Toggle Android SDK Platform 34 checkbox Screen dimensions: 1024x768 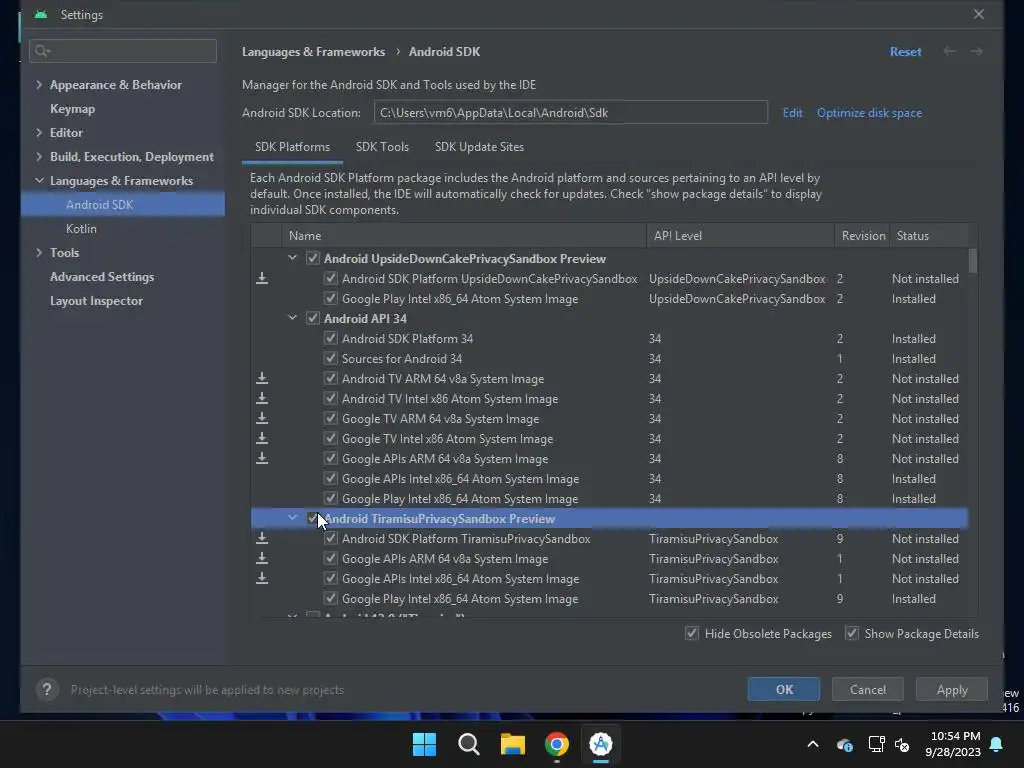pyautogui.click(x=331, y=338)
